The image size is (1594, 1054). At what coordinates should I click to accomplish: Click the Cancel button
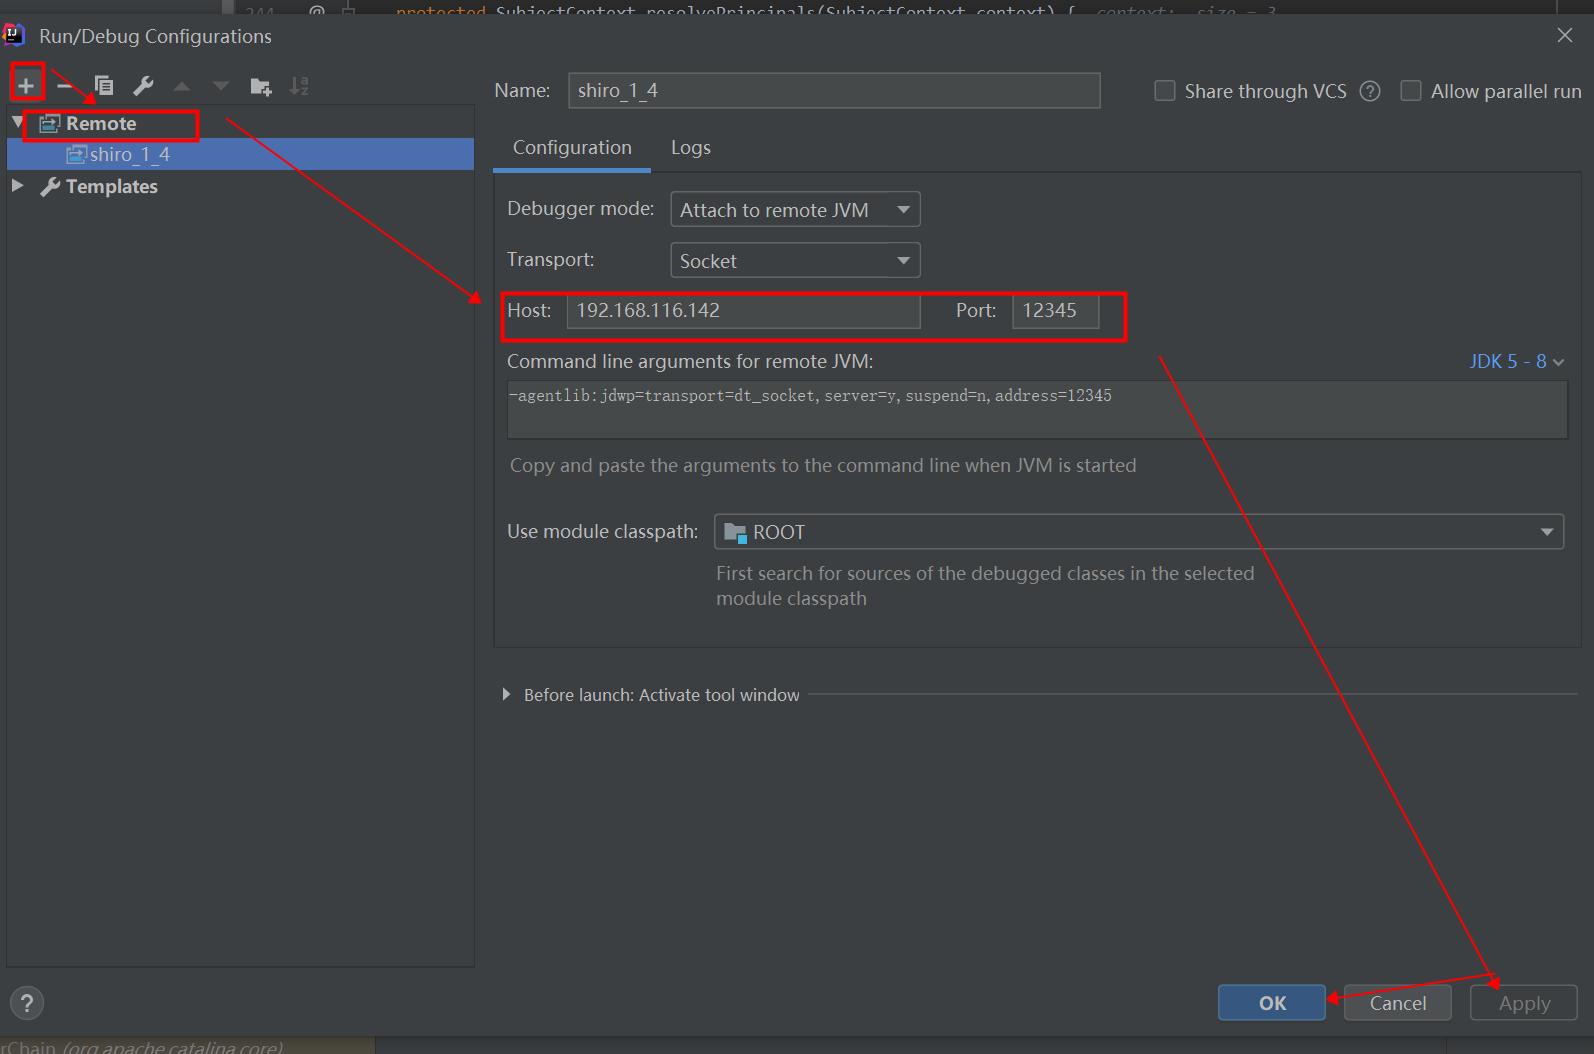click(x=1398, y=1003)
